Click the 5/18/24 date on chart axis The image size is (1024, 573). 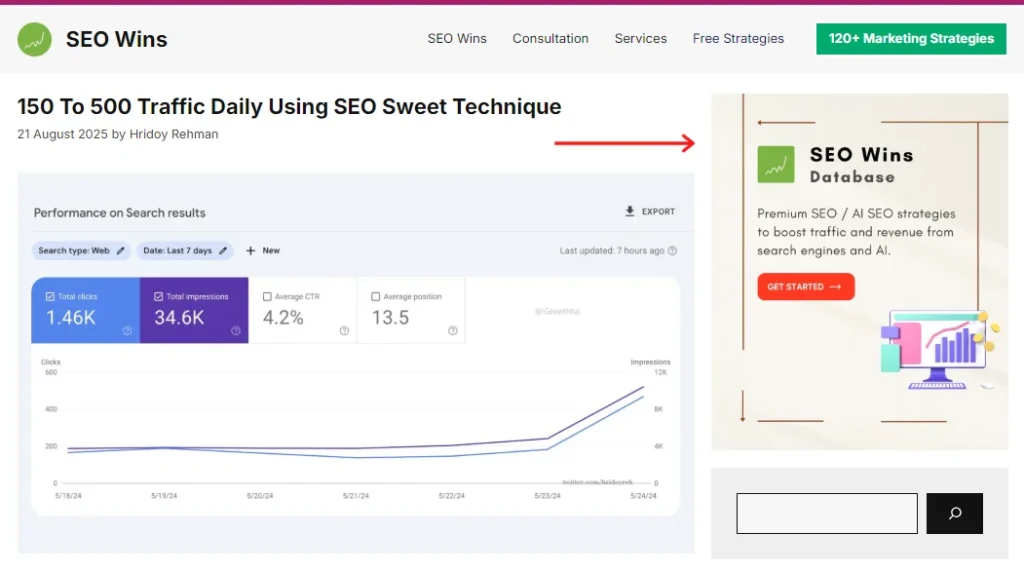68,496
